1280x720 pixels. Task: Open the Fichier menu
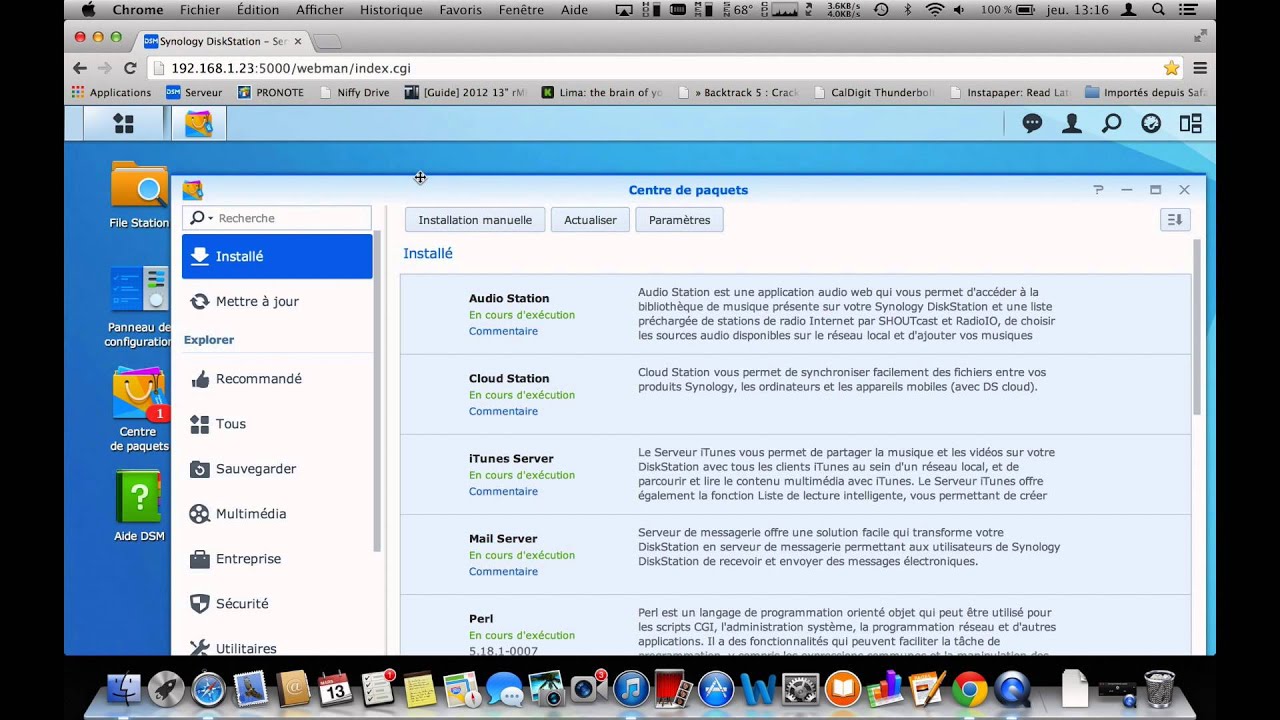pyautogui.click(x=200, y=10)
